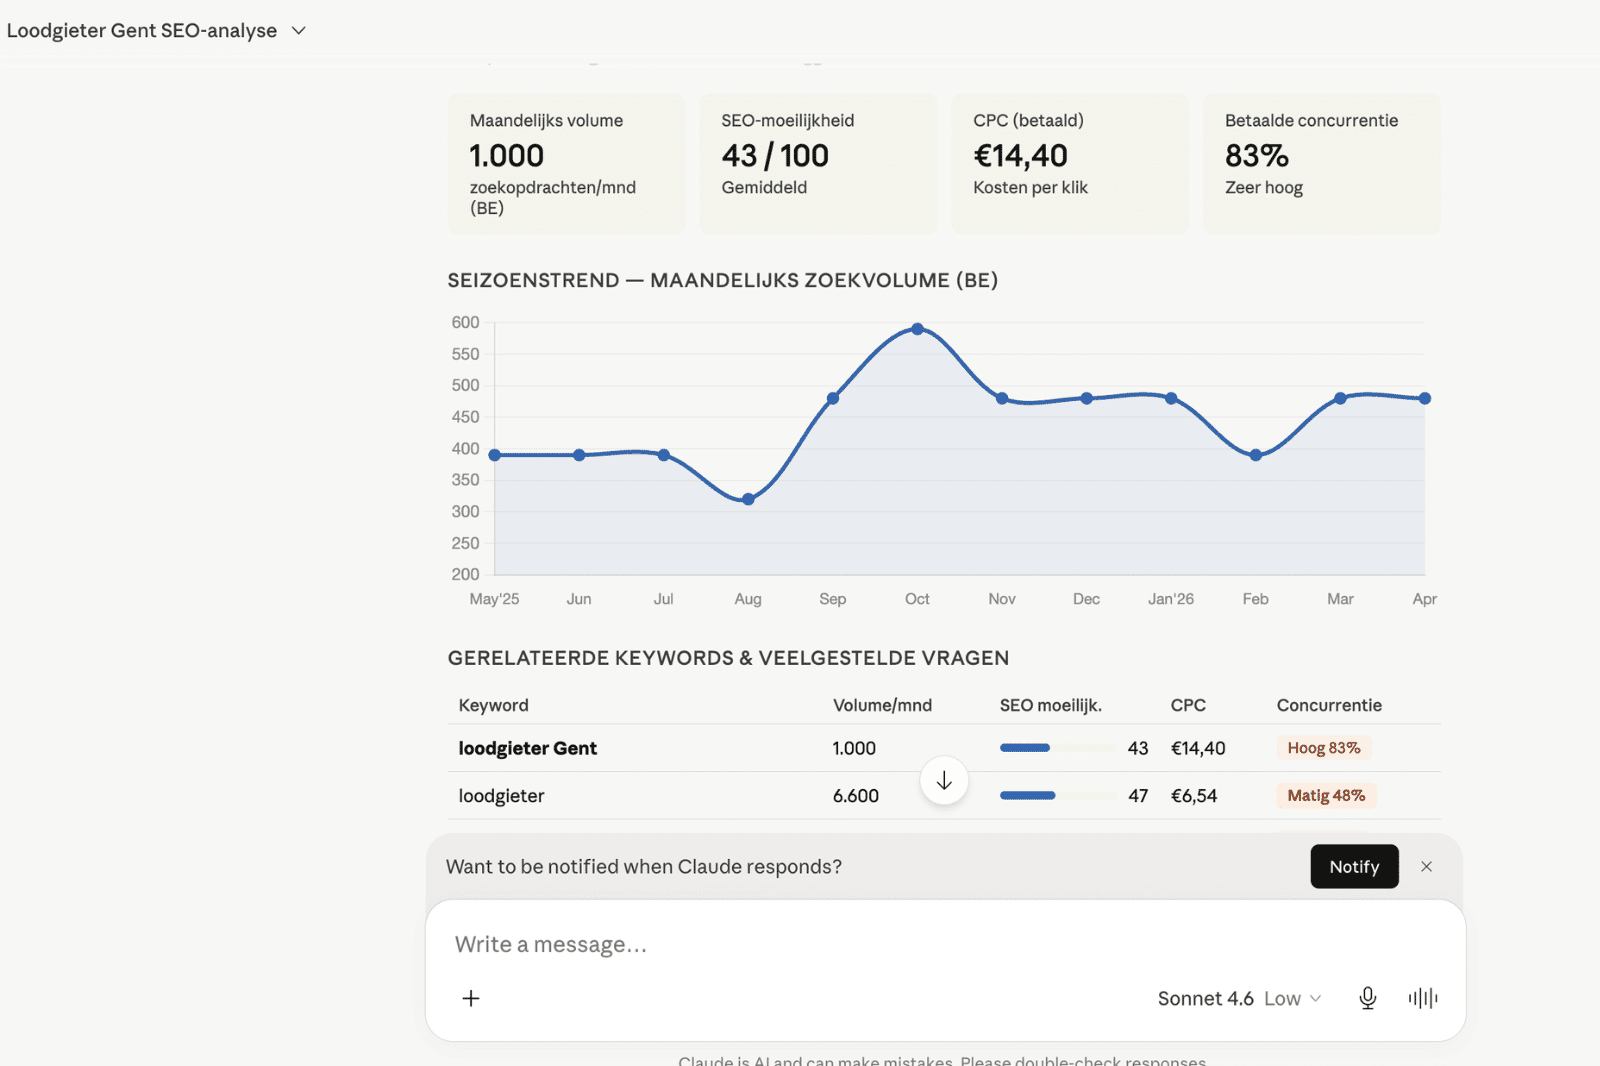Click the Volume/mnd column header

point(882,705)
